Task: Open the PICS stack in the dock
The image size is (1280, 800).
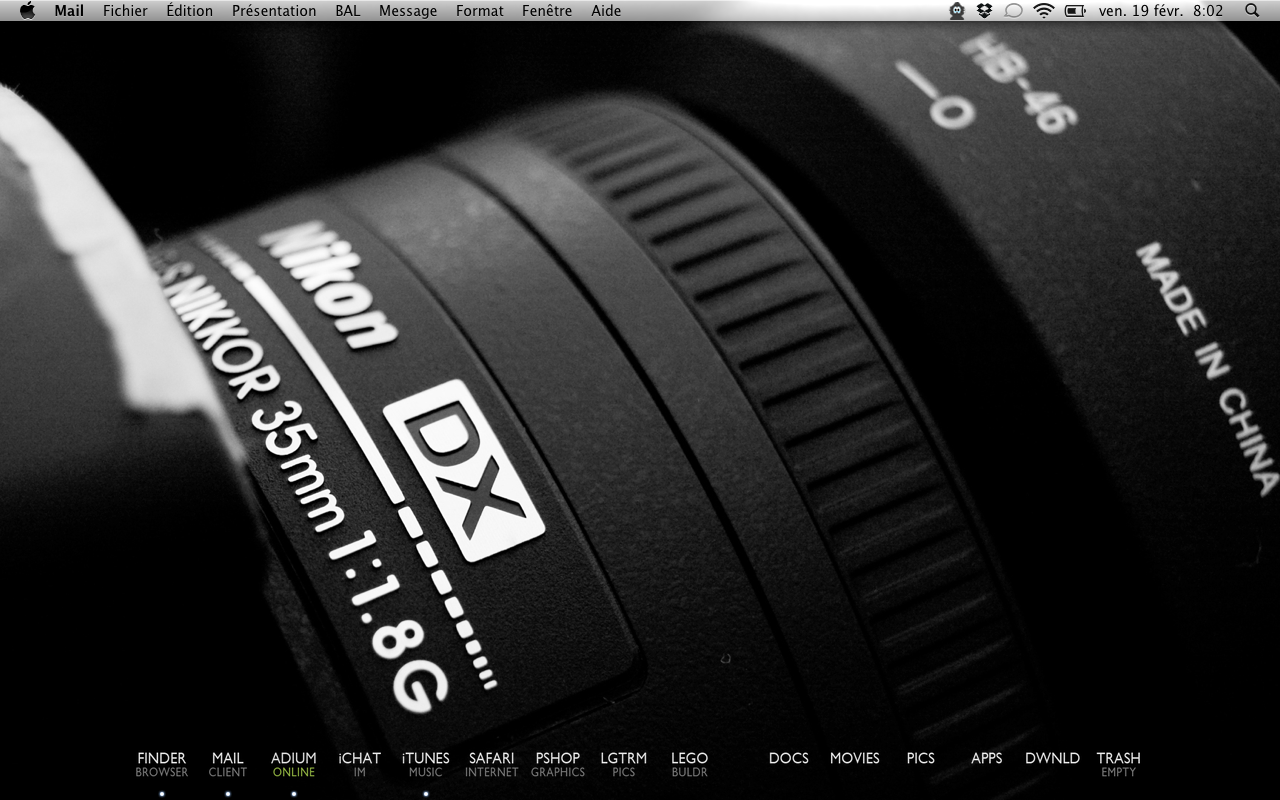Action: [921, 758]
